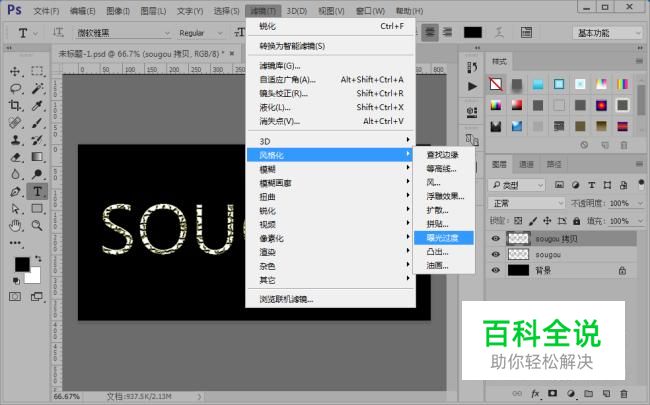Switch to the 路径 tab
Viewport: 650px width, 405px height.
[554, 165]
